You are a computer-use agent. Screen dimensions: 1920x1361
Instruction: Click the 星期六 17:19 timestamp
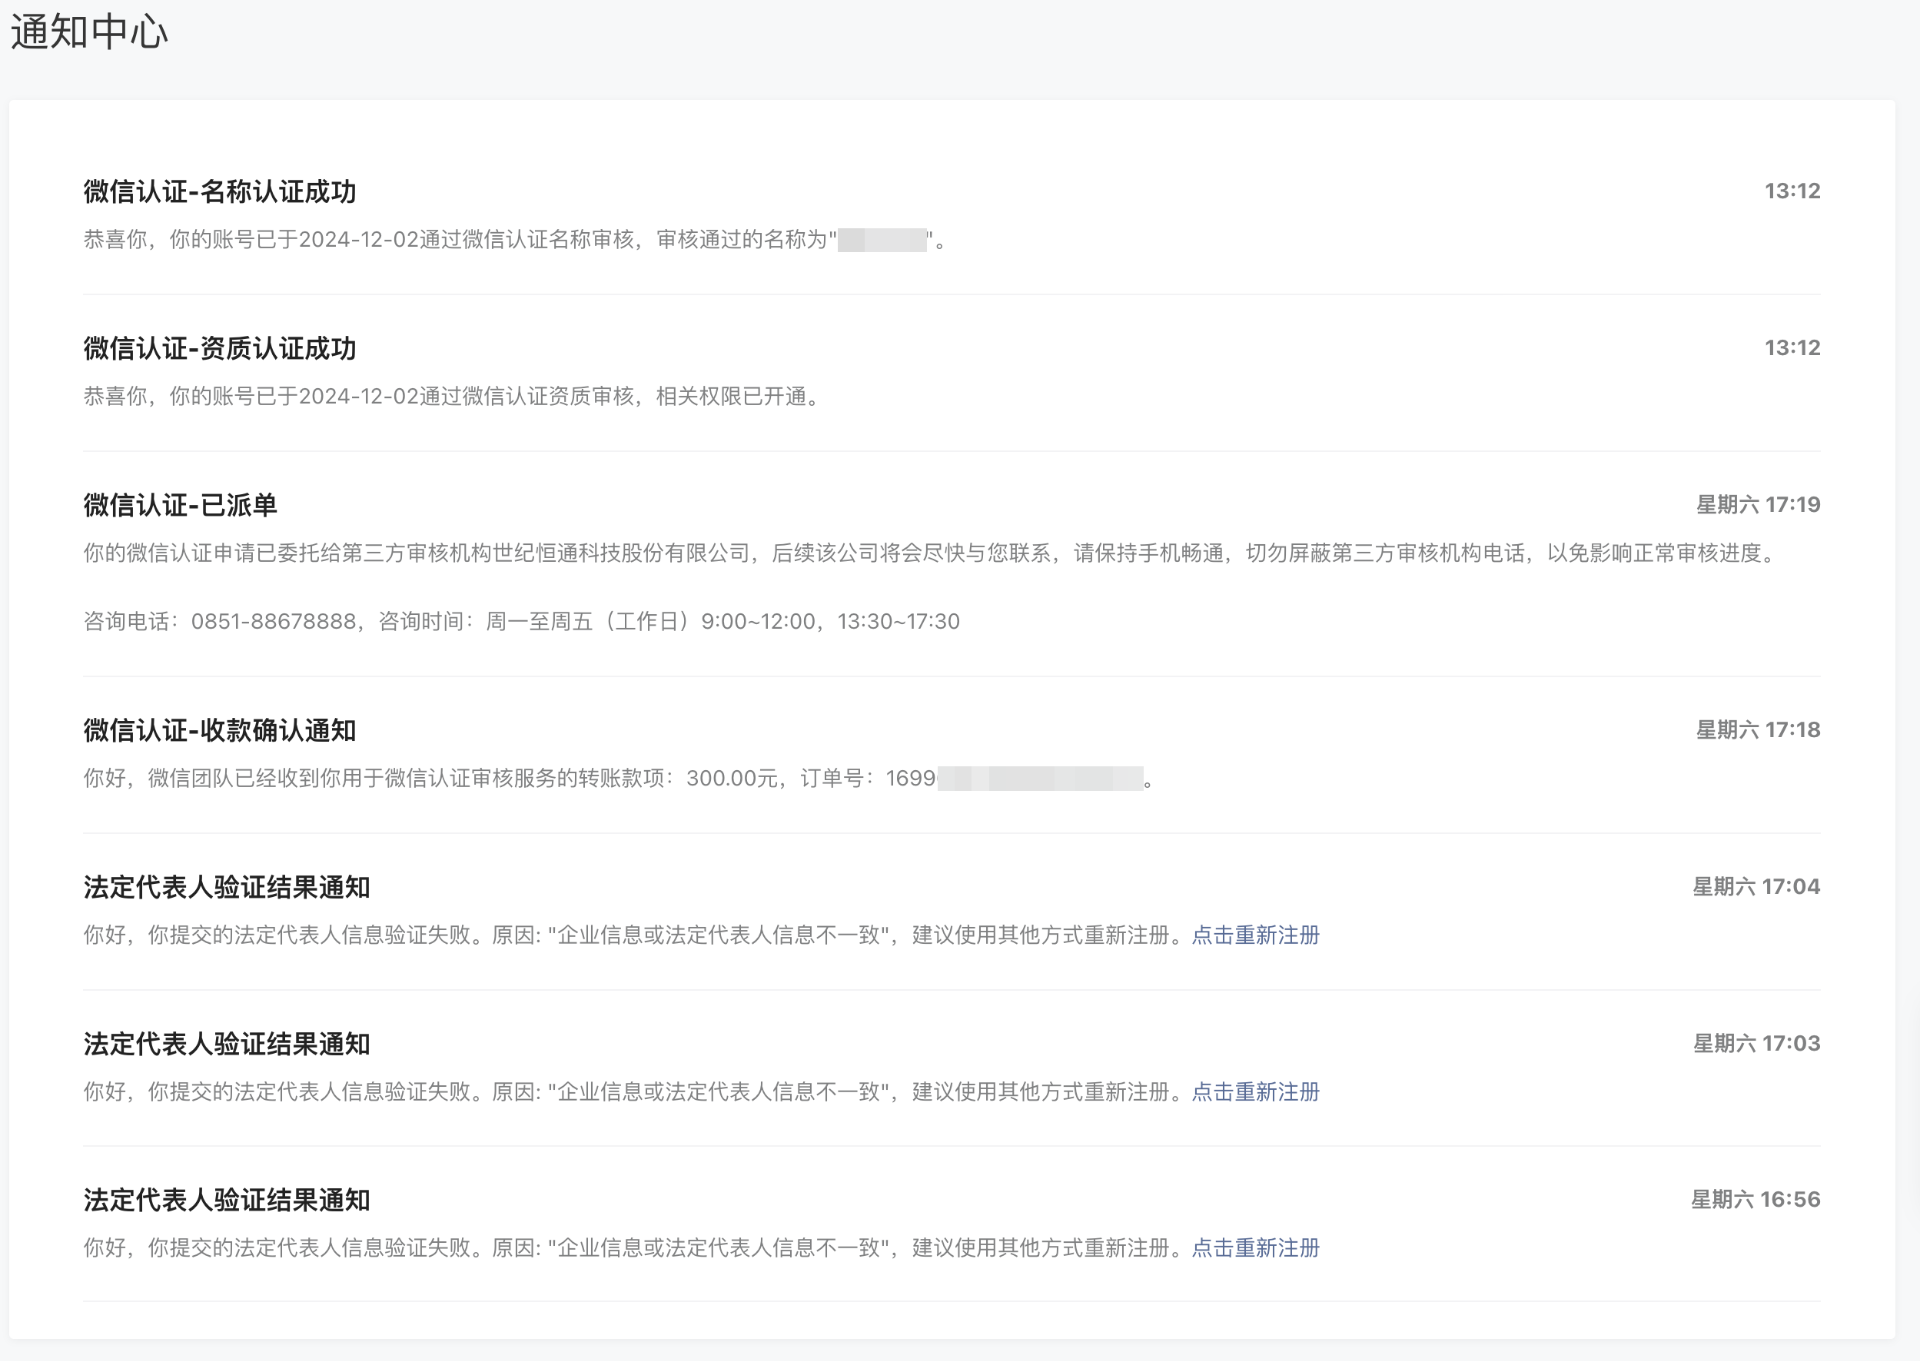pyautogui.click(x=1758, y=505)
